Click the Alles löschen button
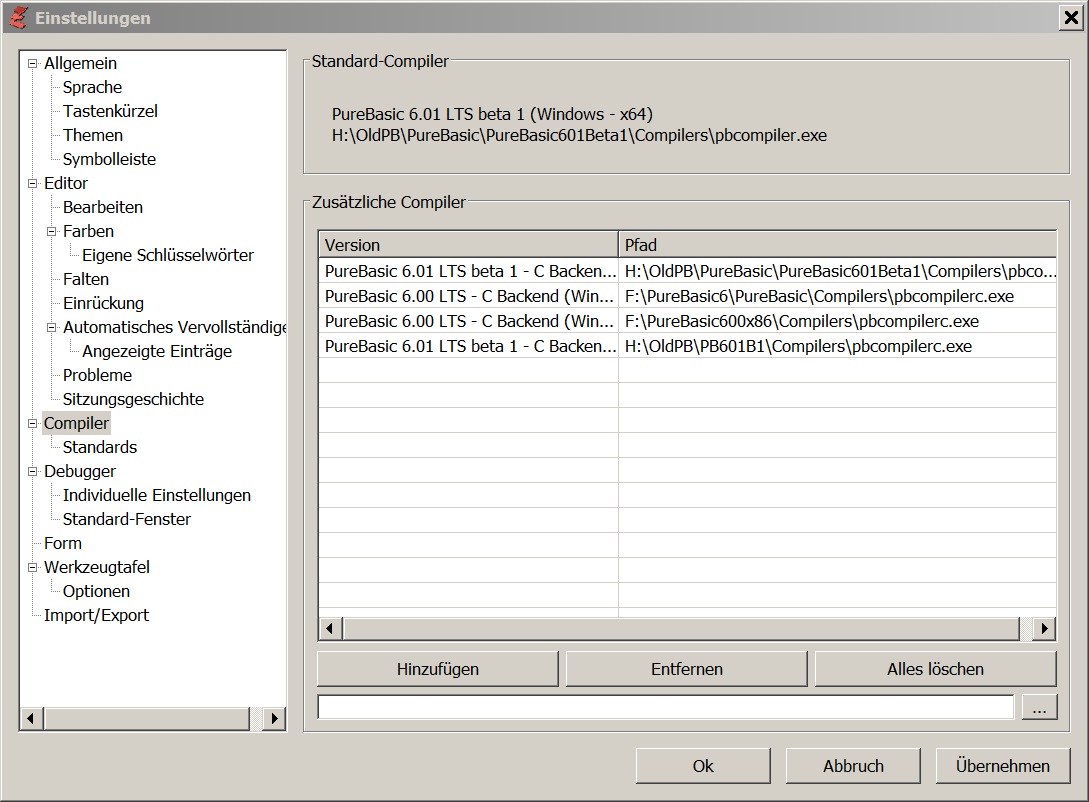This screenshot has width=1089, height=802. tap(936, 669)
